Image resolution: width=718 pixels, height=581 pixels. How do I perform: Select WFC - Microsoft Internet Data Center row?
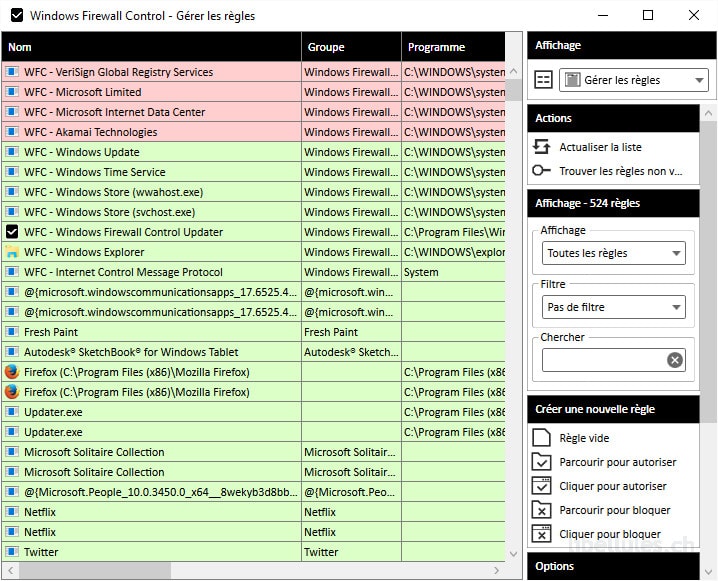coord(254,112)
